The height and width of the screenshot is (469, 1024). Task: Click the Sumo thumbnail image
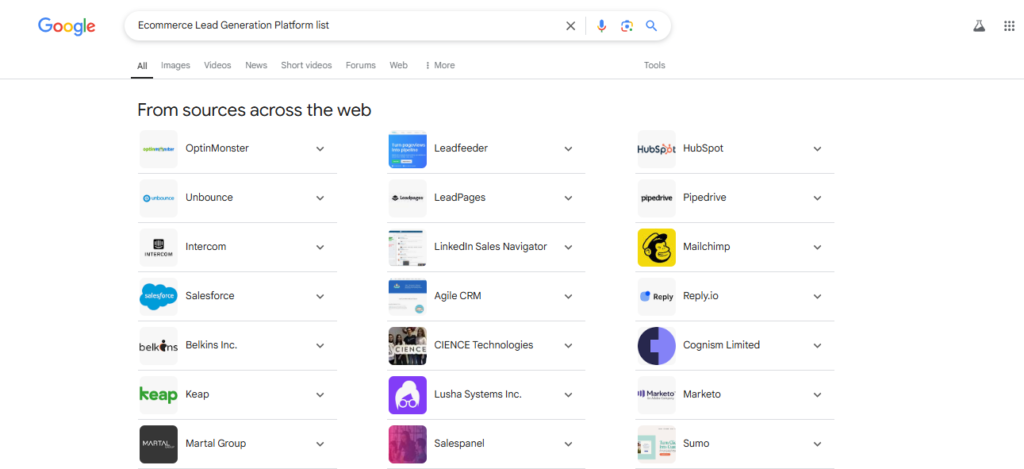(656, 444)
